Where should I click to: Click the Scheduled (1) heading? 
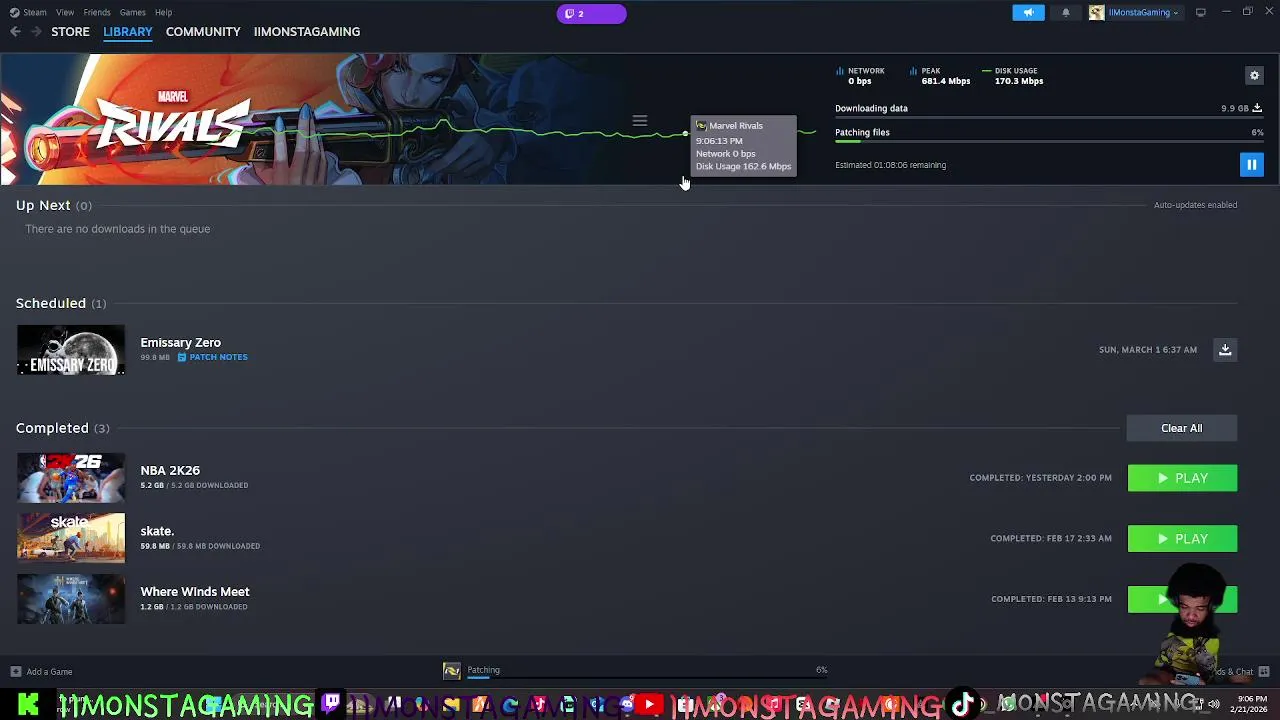[61, 303]
